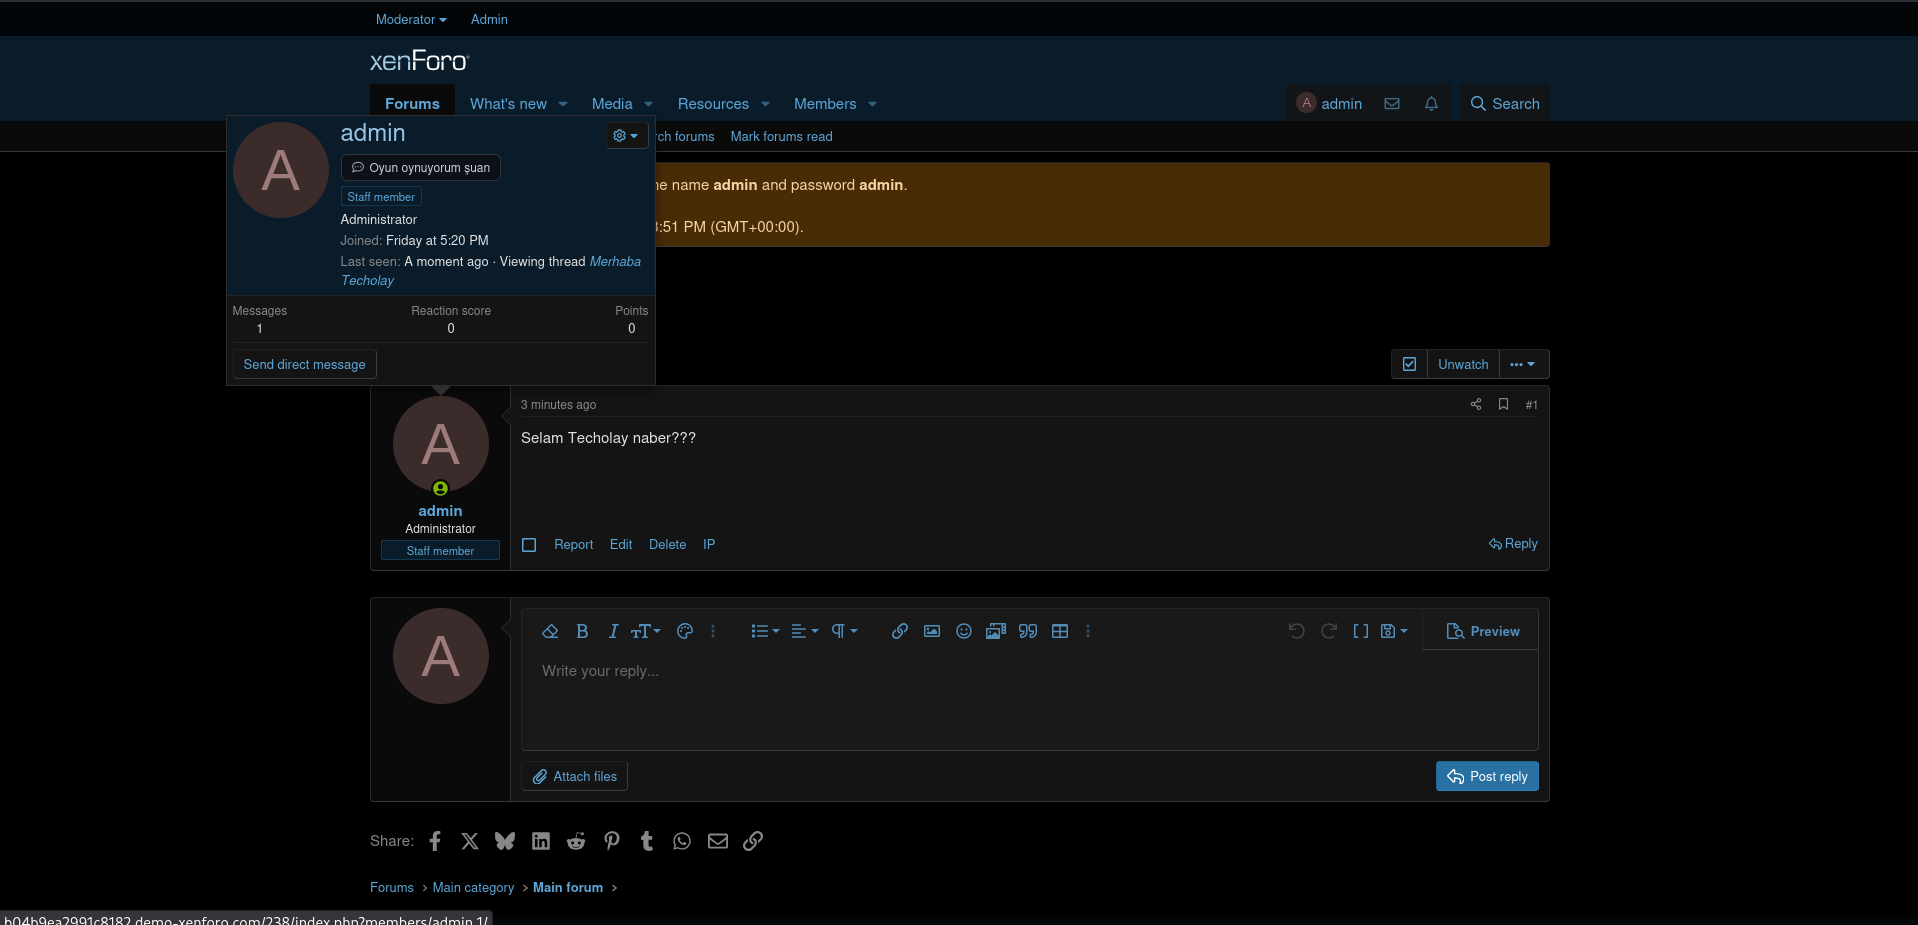This screenshot has height=925, width=1918.
Task: Share thread via email icon
Action: pyautogui.click(x=718, y=841)
